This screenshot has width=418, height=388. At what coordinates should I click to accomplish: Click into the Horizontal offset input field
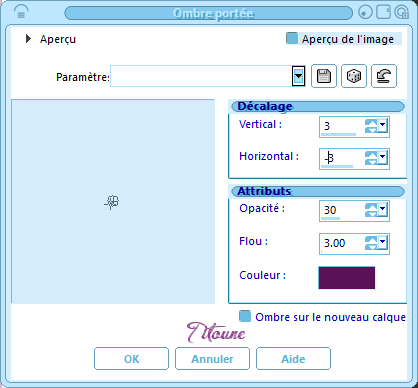pos(342,158)
